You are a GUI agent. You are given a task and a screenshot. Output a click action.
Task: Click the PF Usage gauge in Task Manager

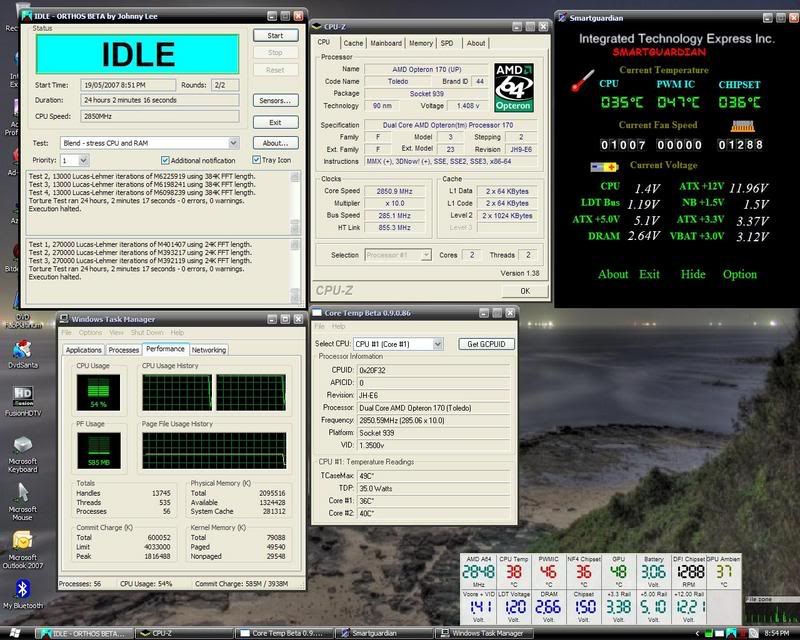coord(98,451)
